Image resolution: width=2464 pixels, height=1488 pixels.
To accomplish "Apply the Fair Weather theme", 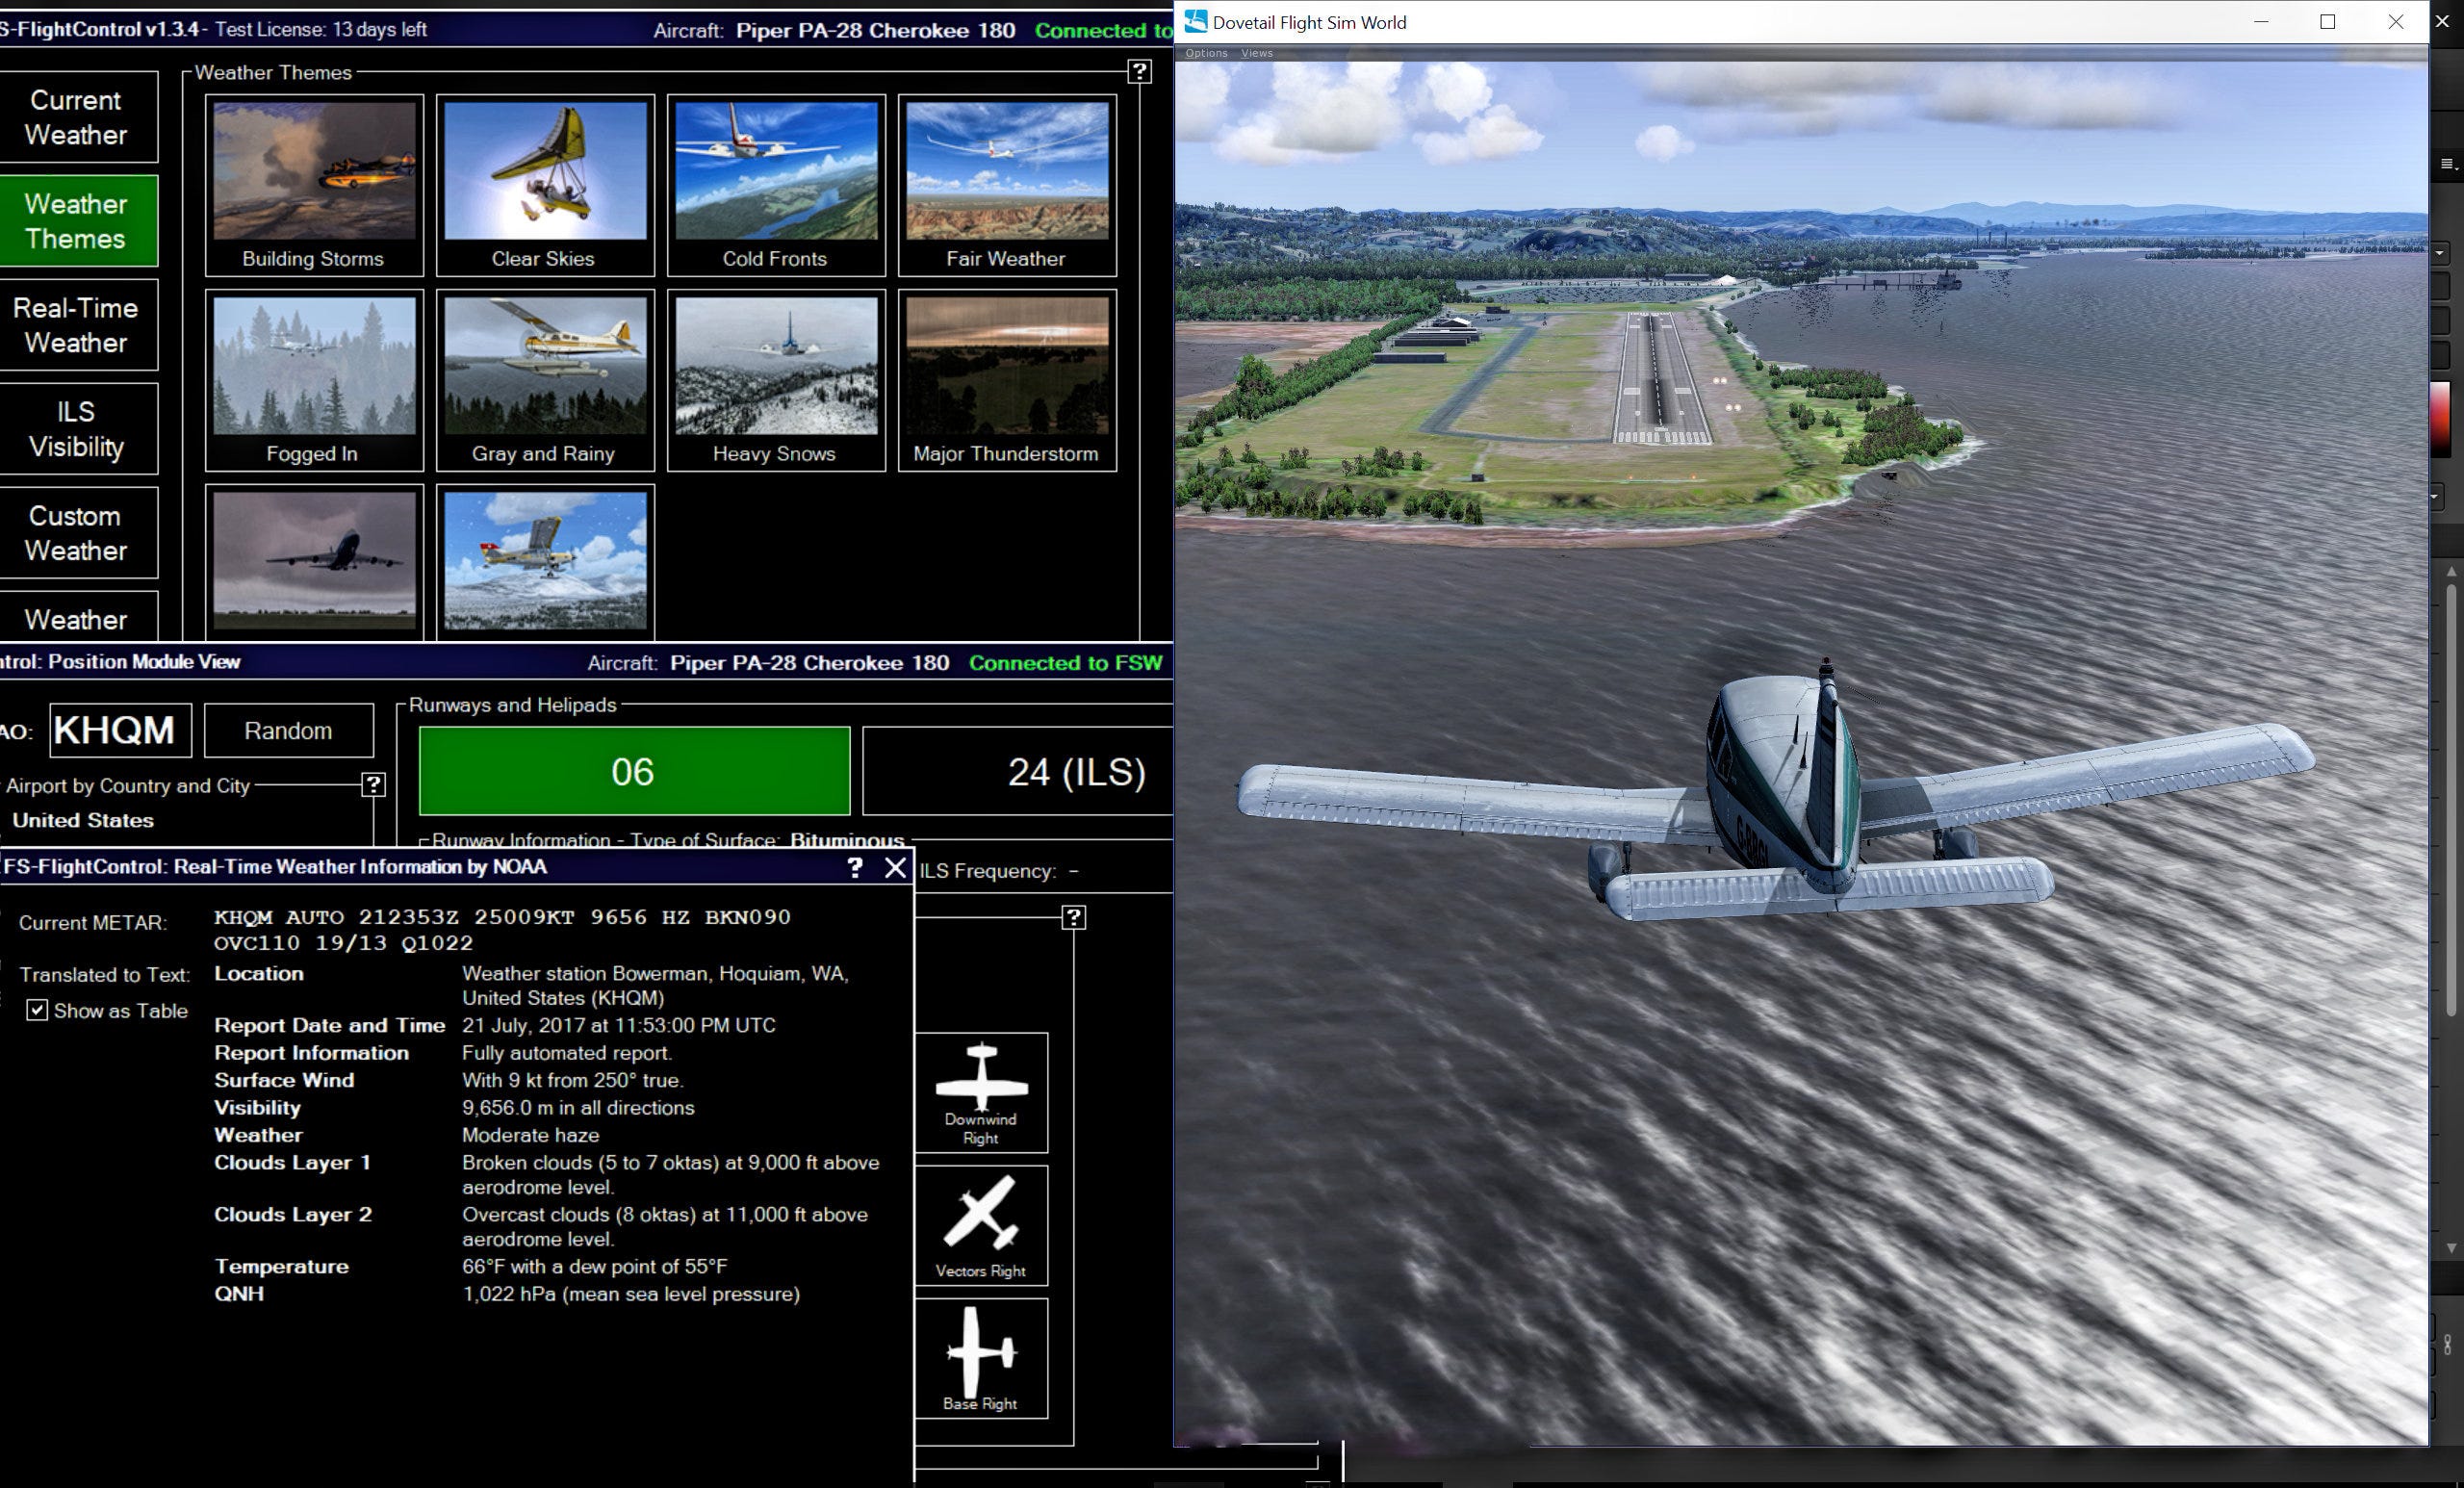I will point(1007,185).
